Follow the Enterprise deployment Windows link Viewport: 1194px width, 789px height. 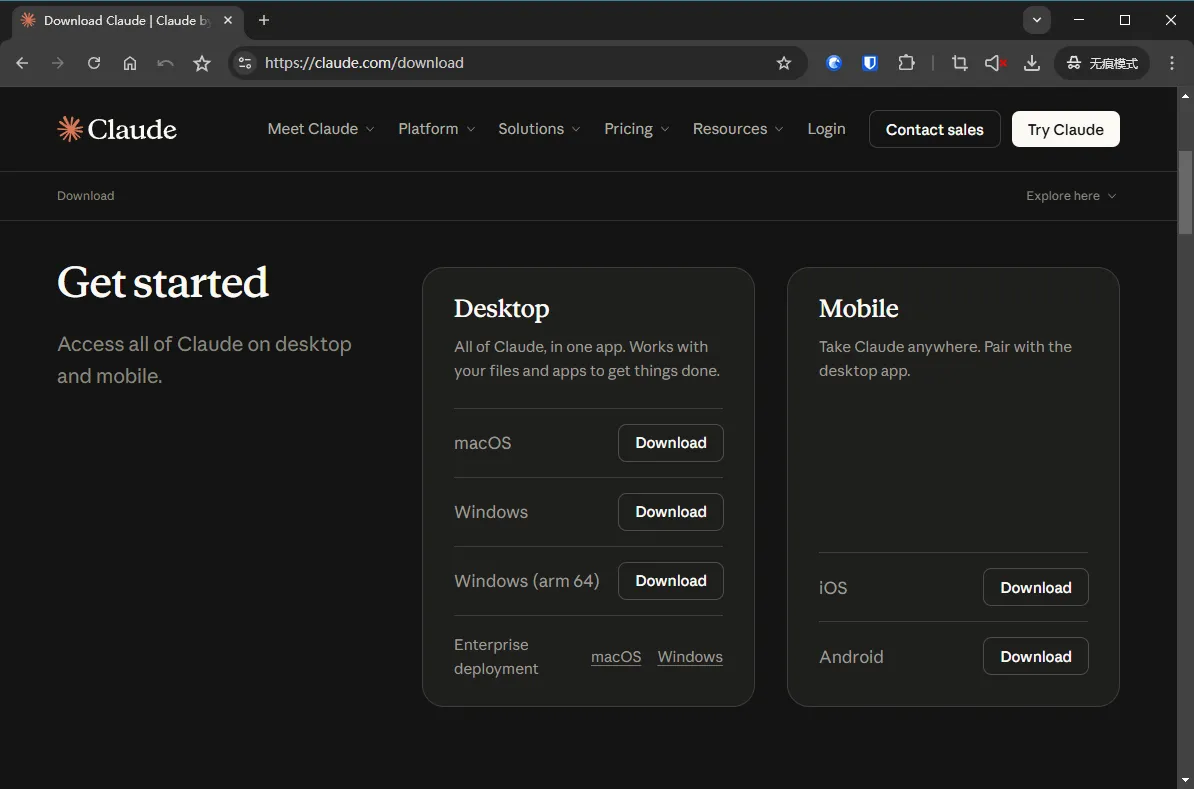[x=690, y=656]
